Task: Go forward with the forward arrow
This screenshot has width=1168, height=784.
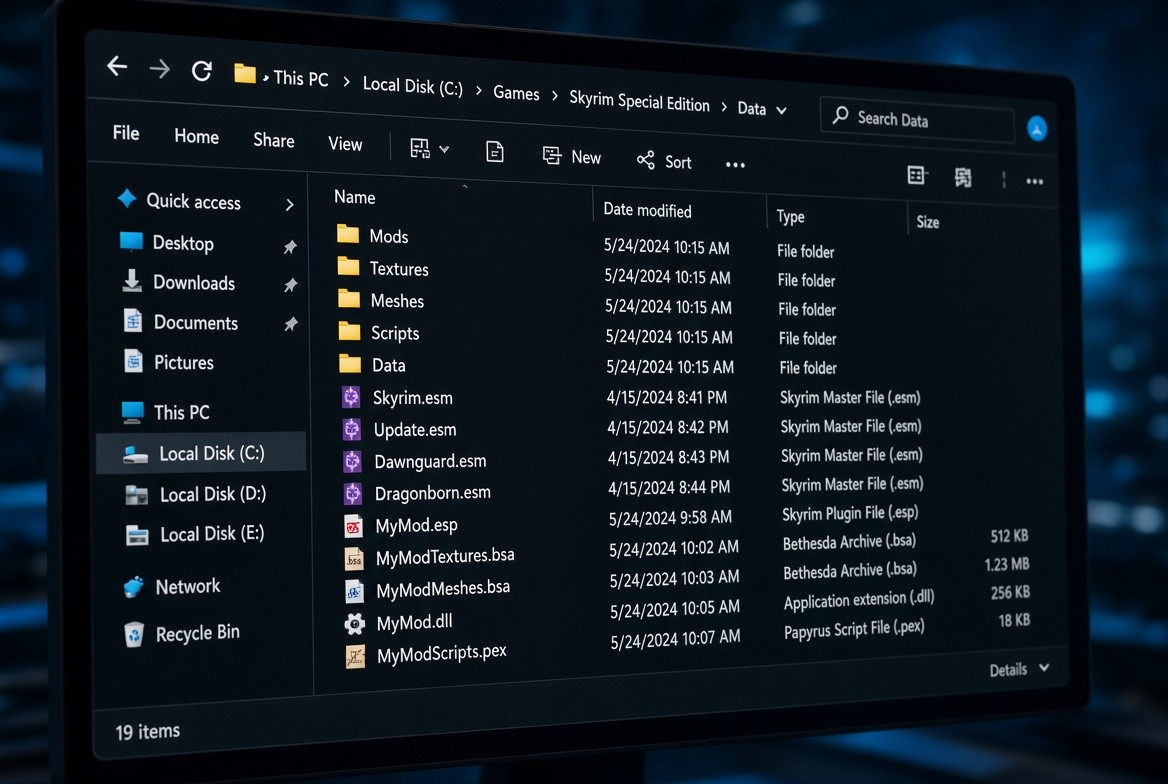Action: point(159,69)
